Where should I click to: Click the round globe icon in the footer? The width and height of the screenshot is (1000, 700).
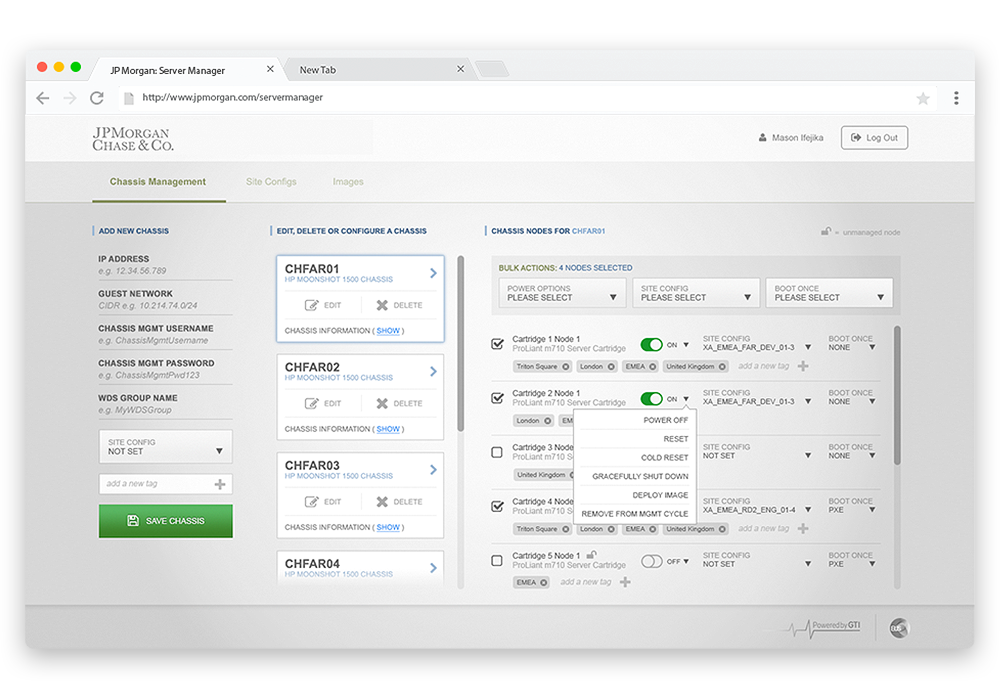click(x=899, y=629)
